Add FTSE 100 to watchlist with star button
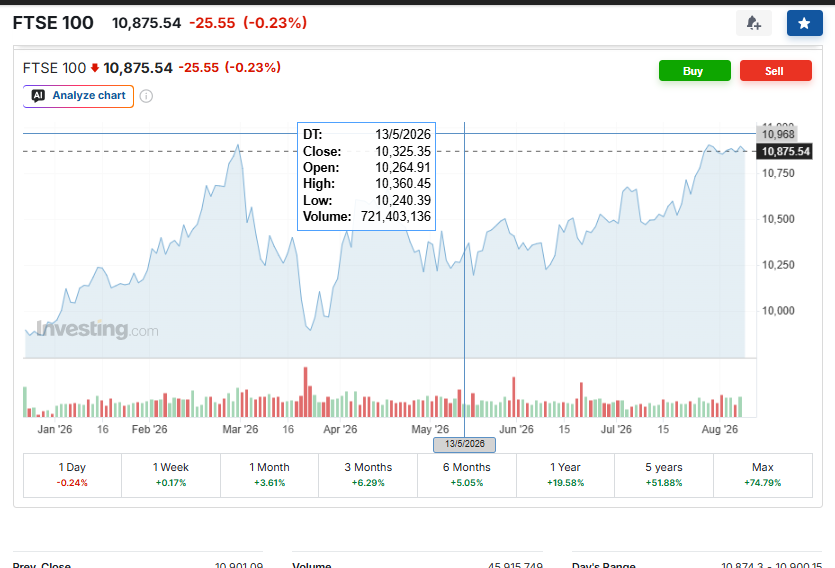Screen dimensions: 835x568 click(x=805, y=23)
